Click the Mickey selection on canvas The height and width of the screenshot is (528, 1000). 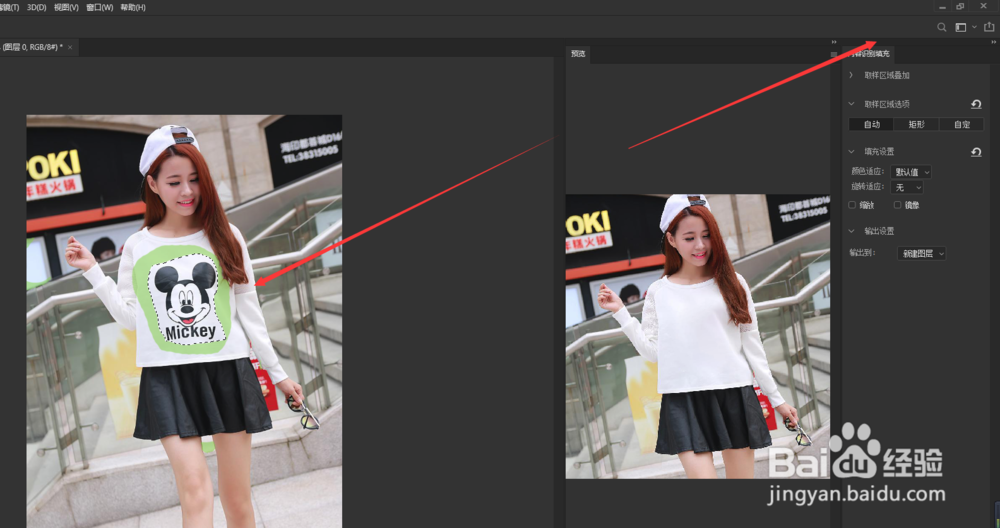[x=188, y=299]
